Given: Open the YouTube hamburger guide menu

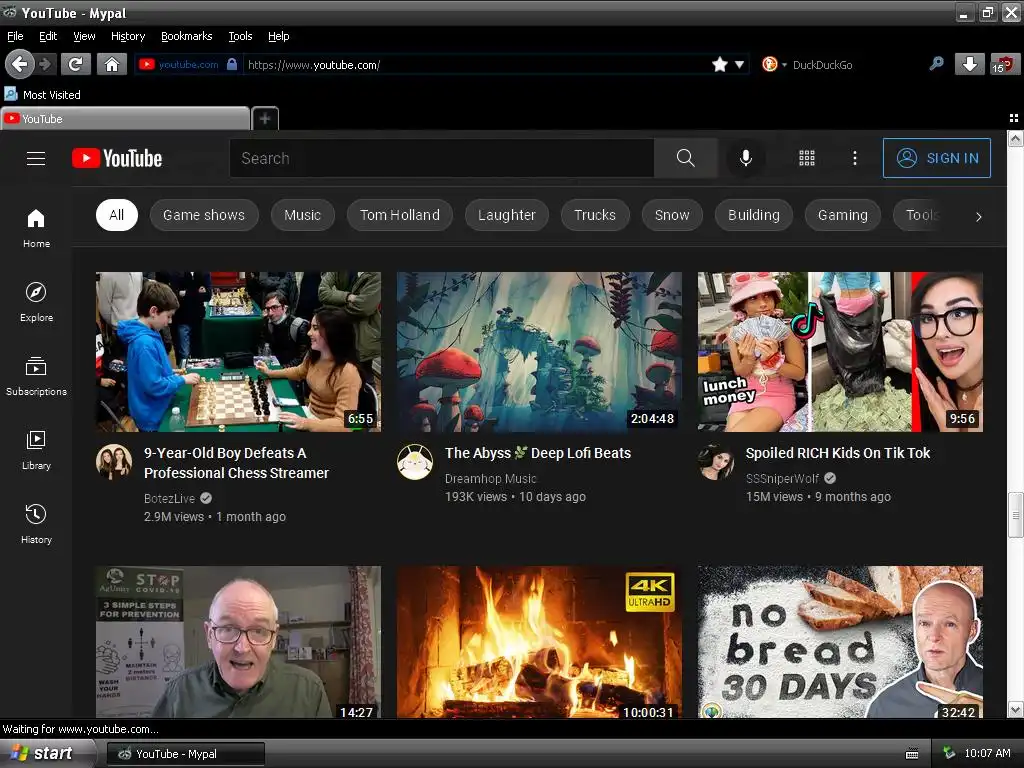Looking at the screenshot, I should coord(36,158).
